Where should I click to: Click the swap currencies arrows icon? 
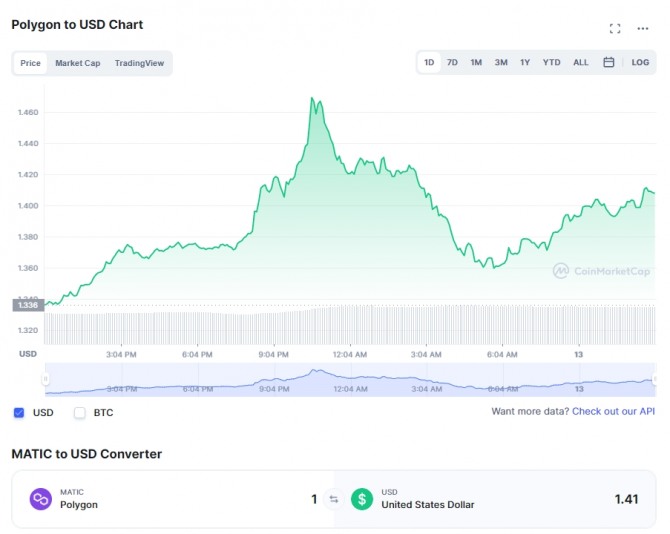[x=334, y=499]
